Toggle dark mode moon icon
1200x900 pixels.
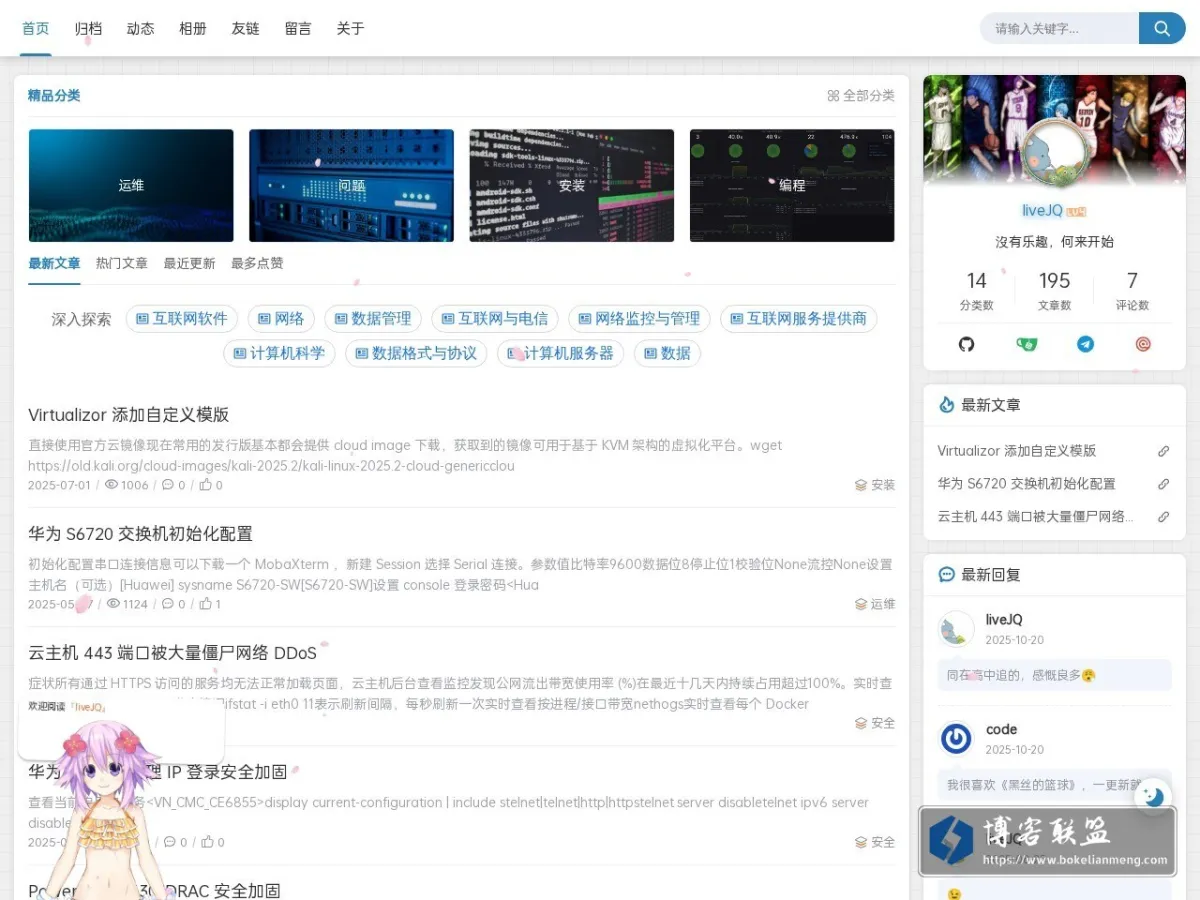1154,795
